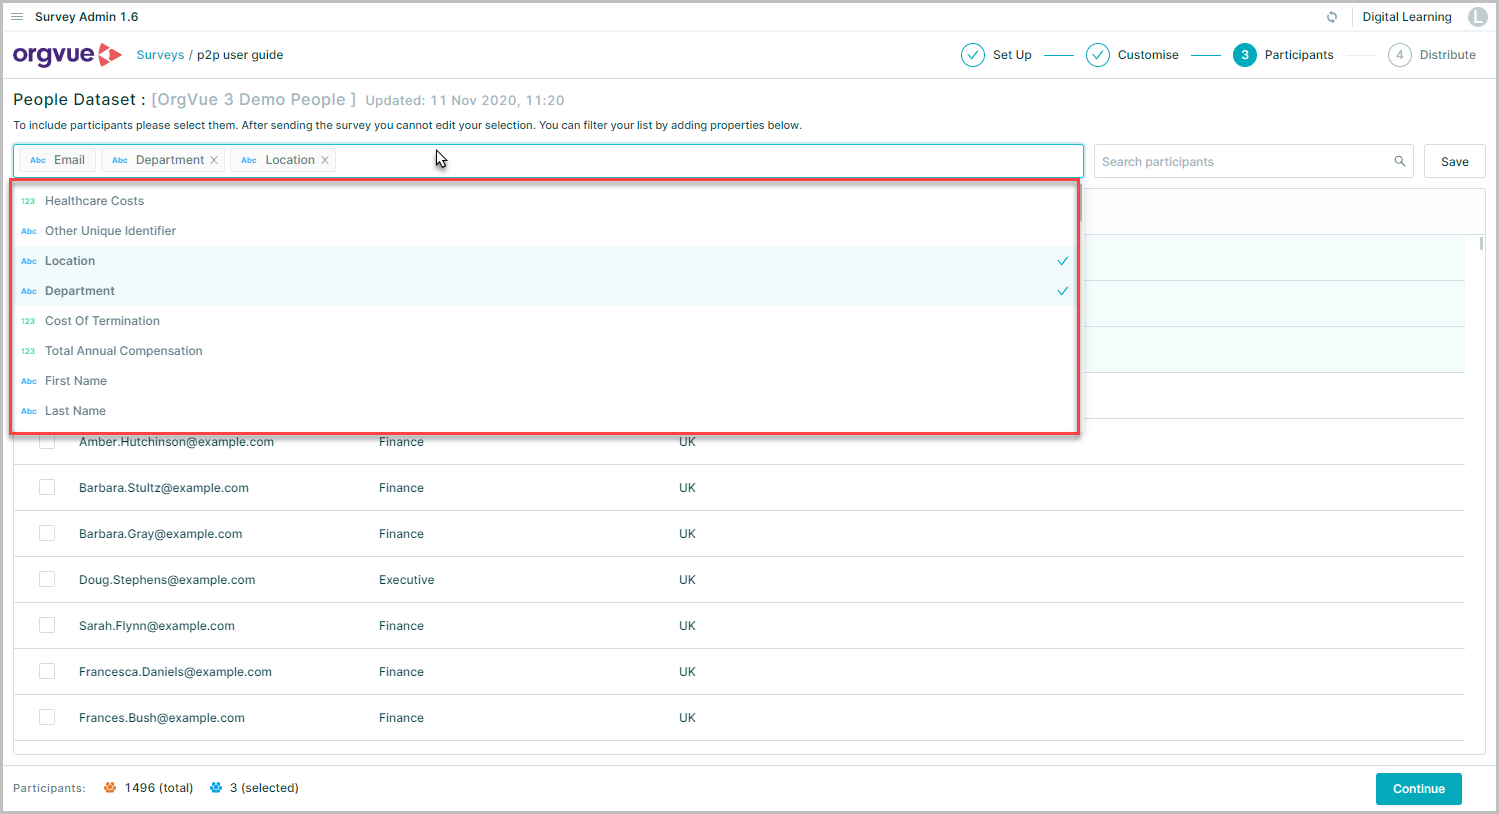Open the hamburger menu beside Survey Admin
The height and width of the screenshot is (814, 1499).
pyautogui.click(x=17, y=17)
